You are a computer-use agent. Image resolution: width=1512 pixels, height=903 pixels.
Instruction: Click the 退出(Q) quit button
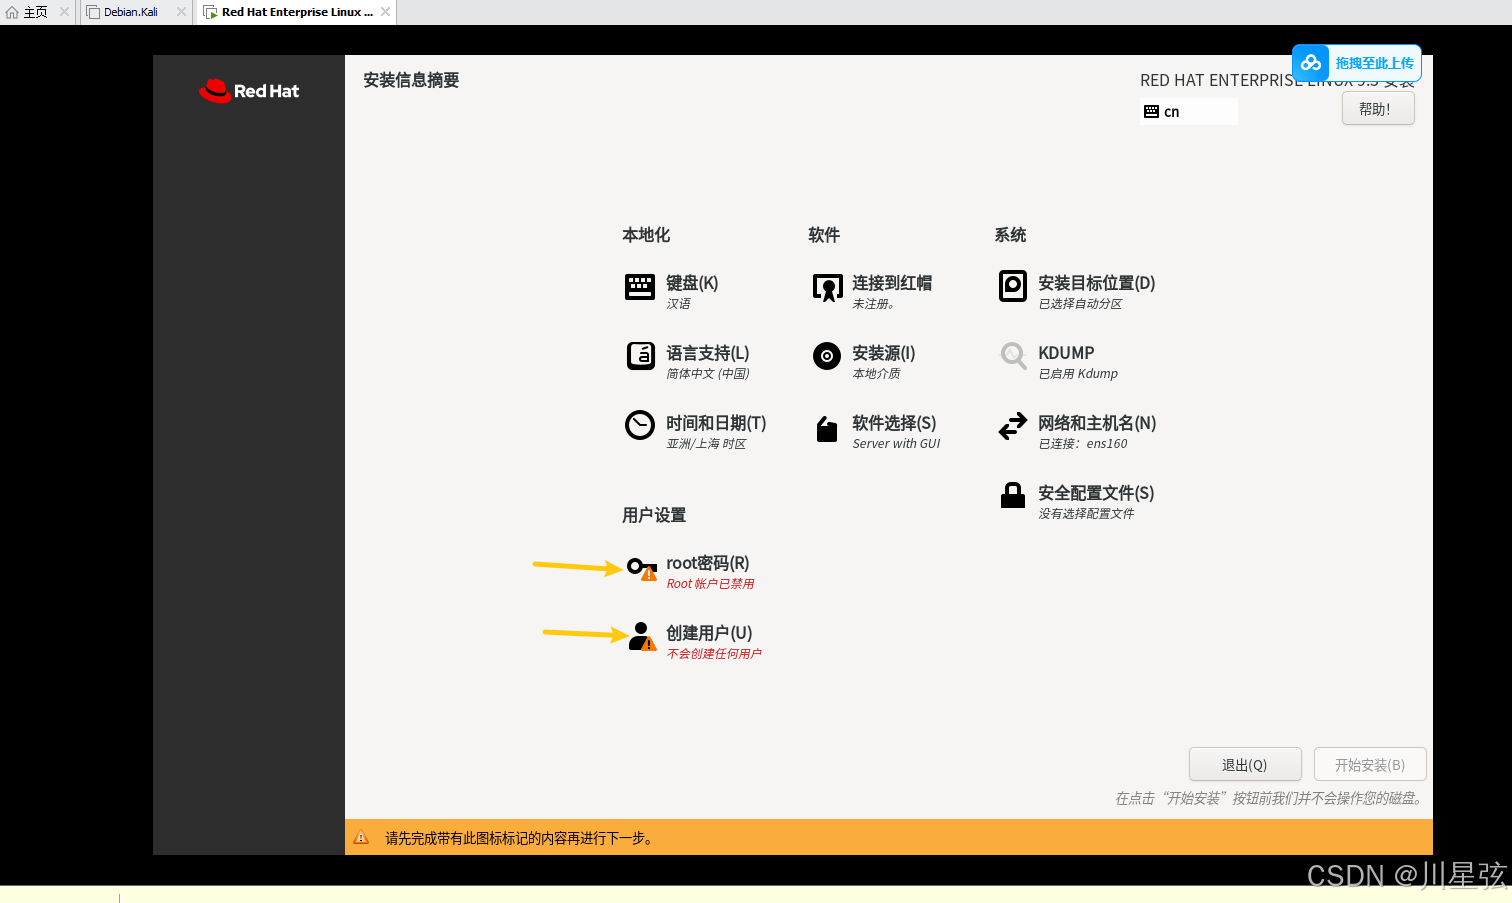1245,765
